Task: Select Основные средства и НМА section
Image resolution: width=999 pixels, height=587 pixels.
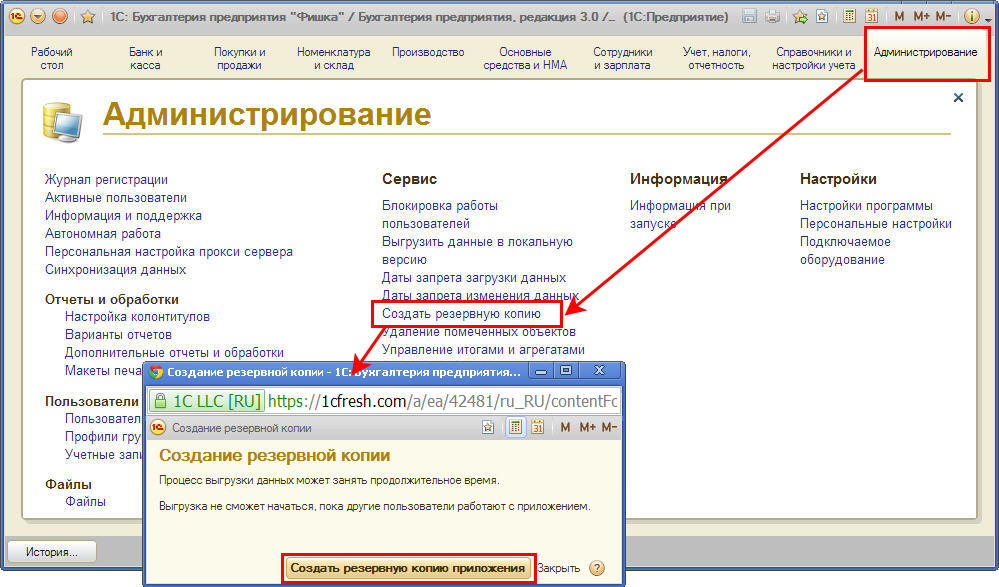Action: (x=525, y=58)
